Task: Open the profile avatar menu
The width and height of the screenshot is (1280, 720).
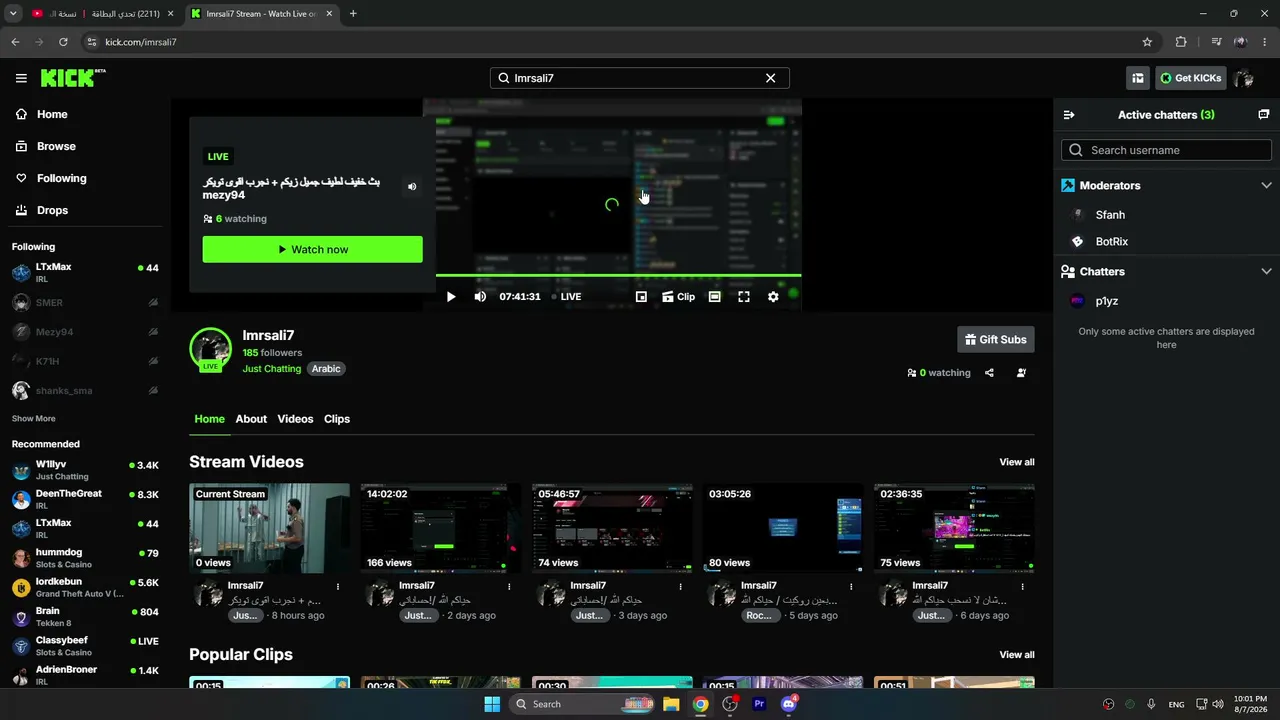Action: [x=1243, y=78]
